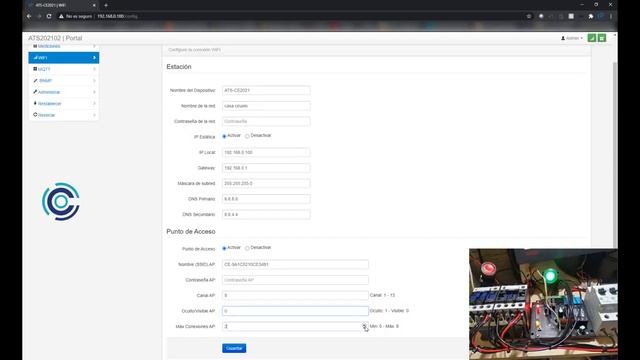Click the Canal AP field

coord(295,295)
